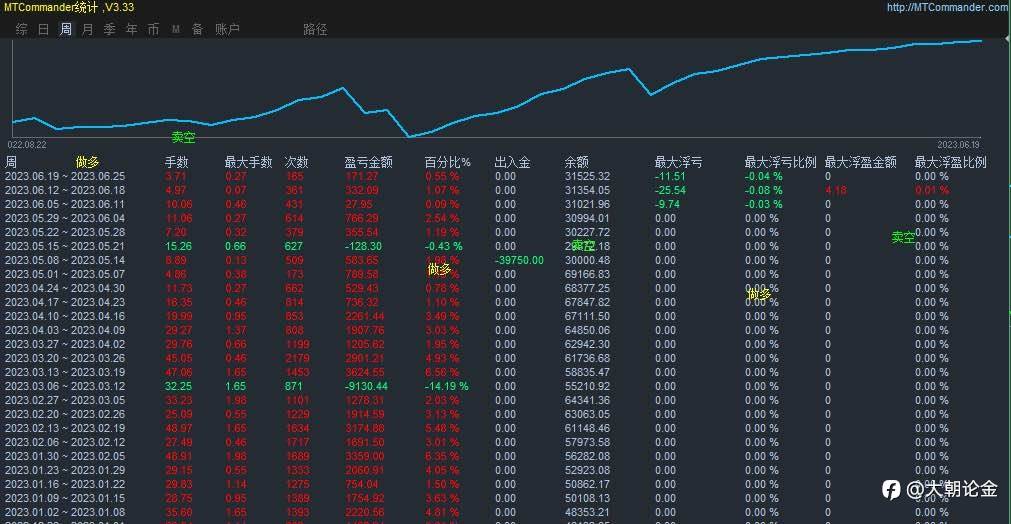Click the 百分比% column header
Screen dimensions: 1011x524
pyautogui.click(x=447, y=162)
